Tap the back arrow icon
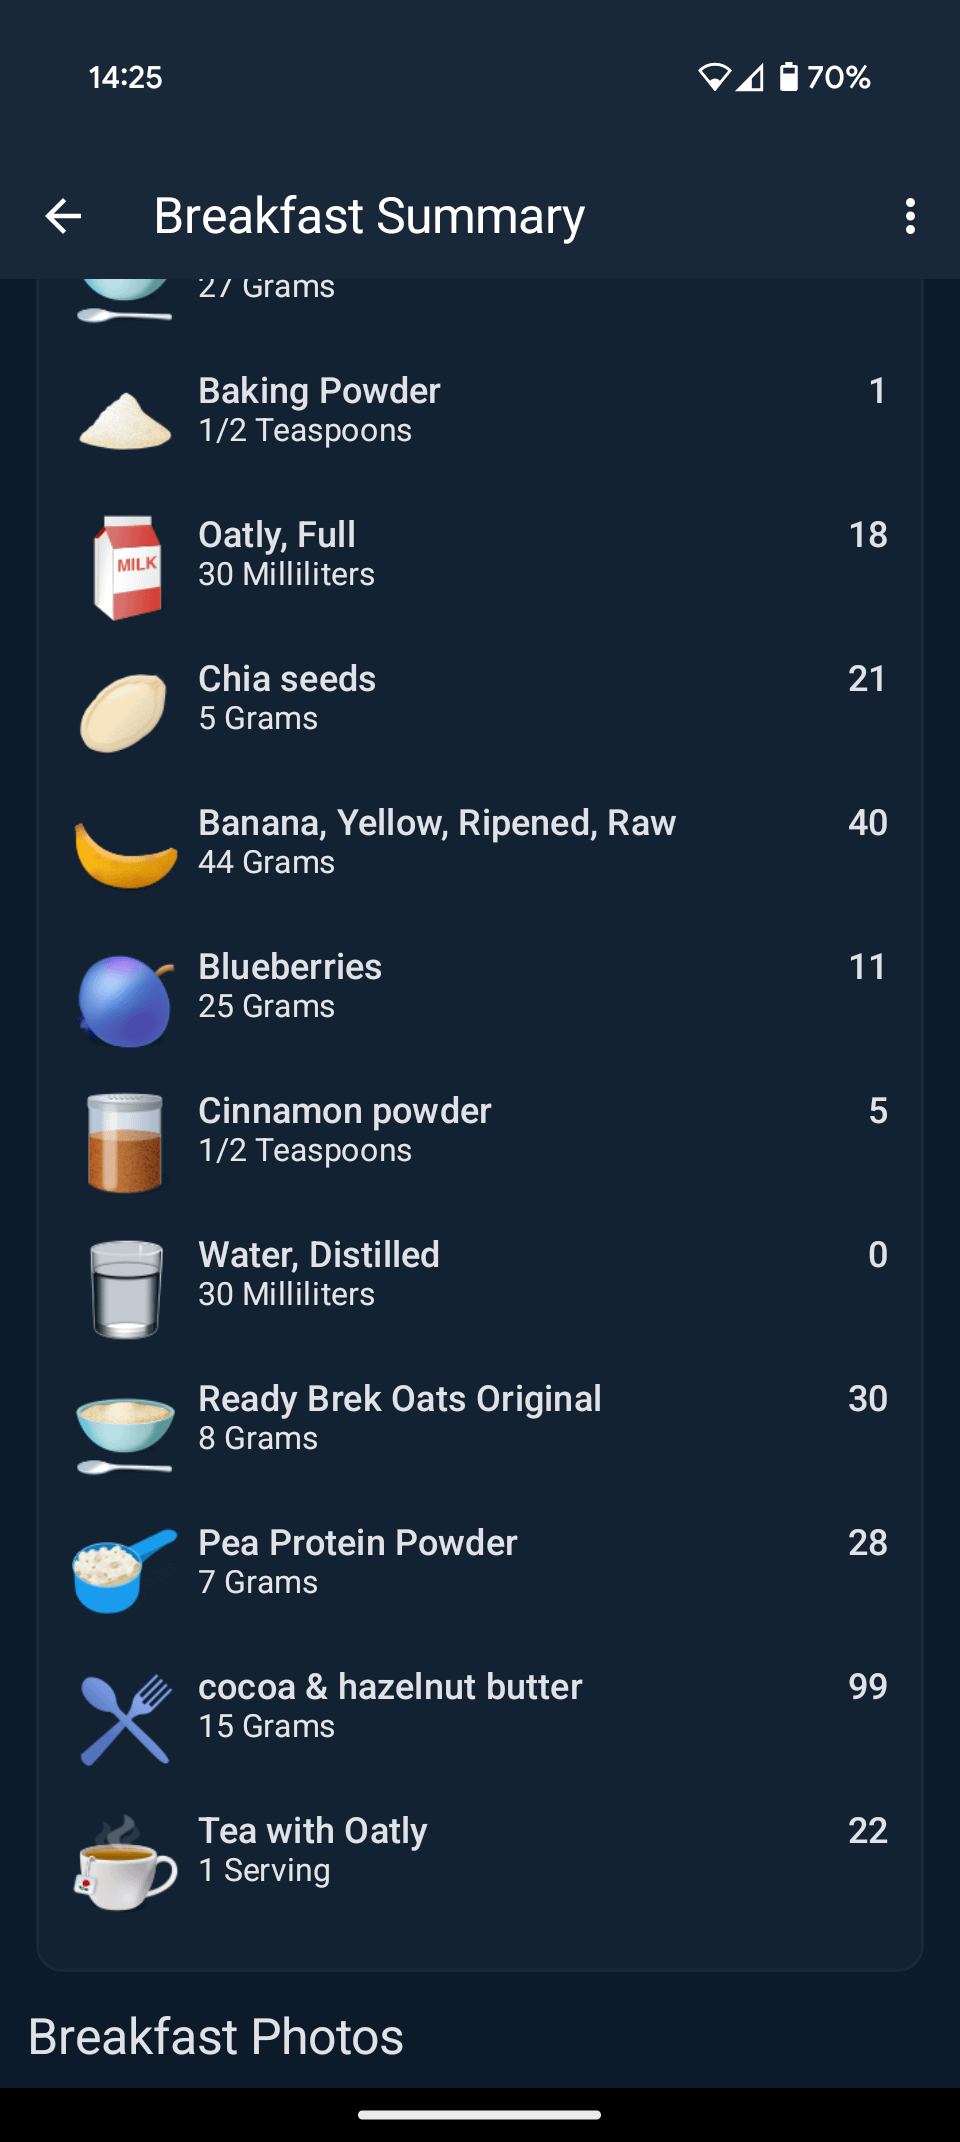The width and height of the screenshot is (960, 2142). [x=63, y=216]
